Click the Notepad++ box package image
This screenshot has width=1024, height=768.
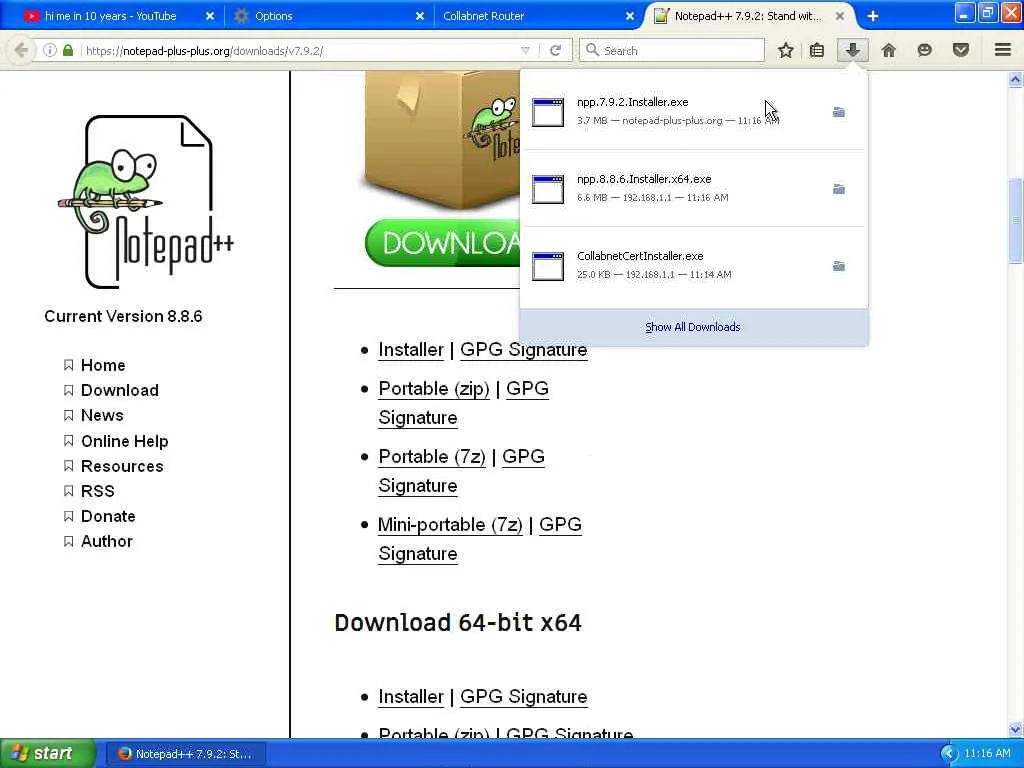click(441, 140)
